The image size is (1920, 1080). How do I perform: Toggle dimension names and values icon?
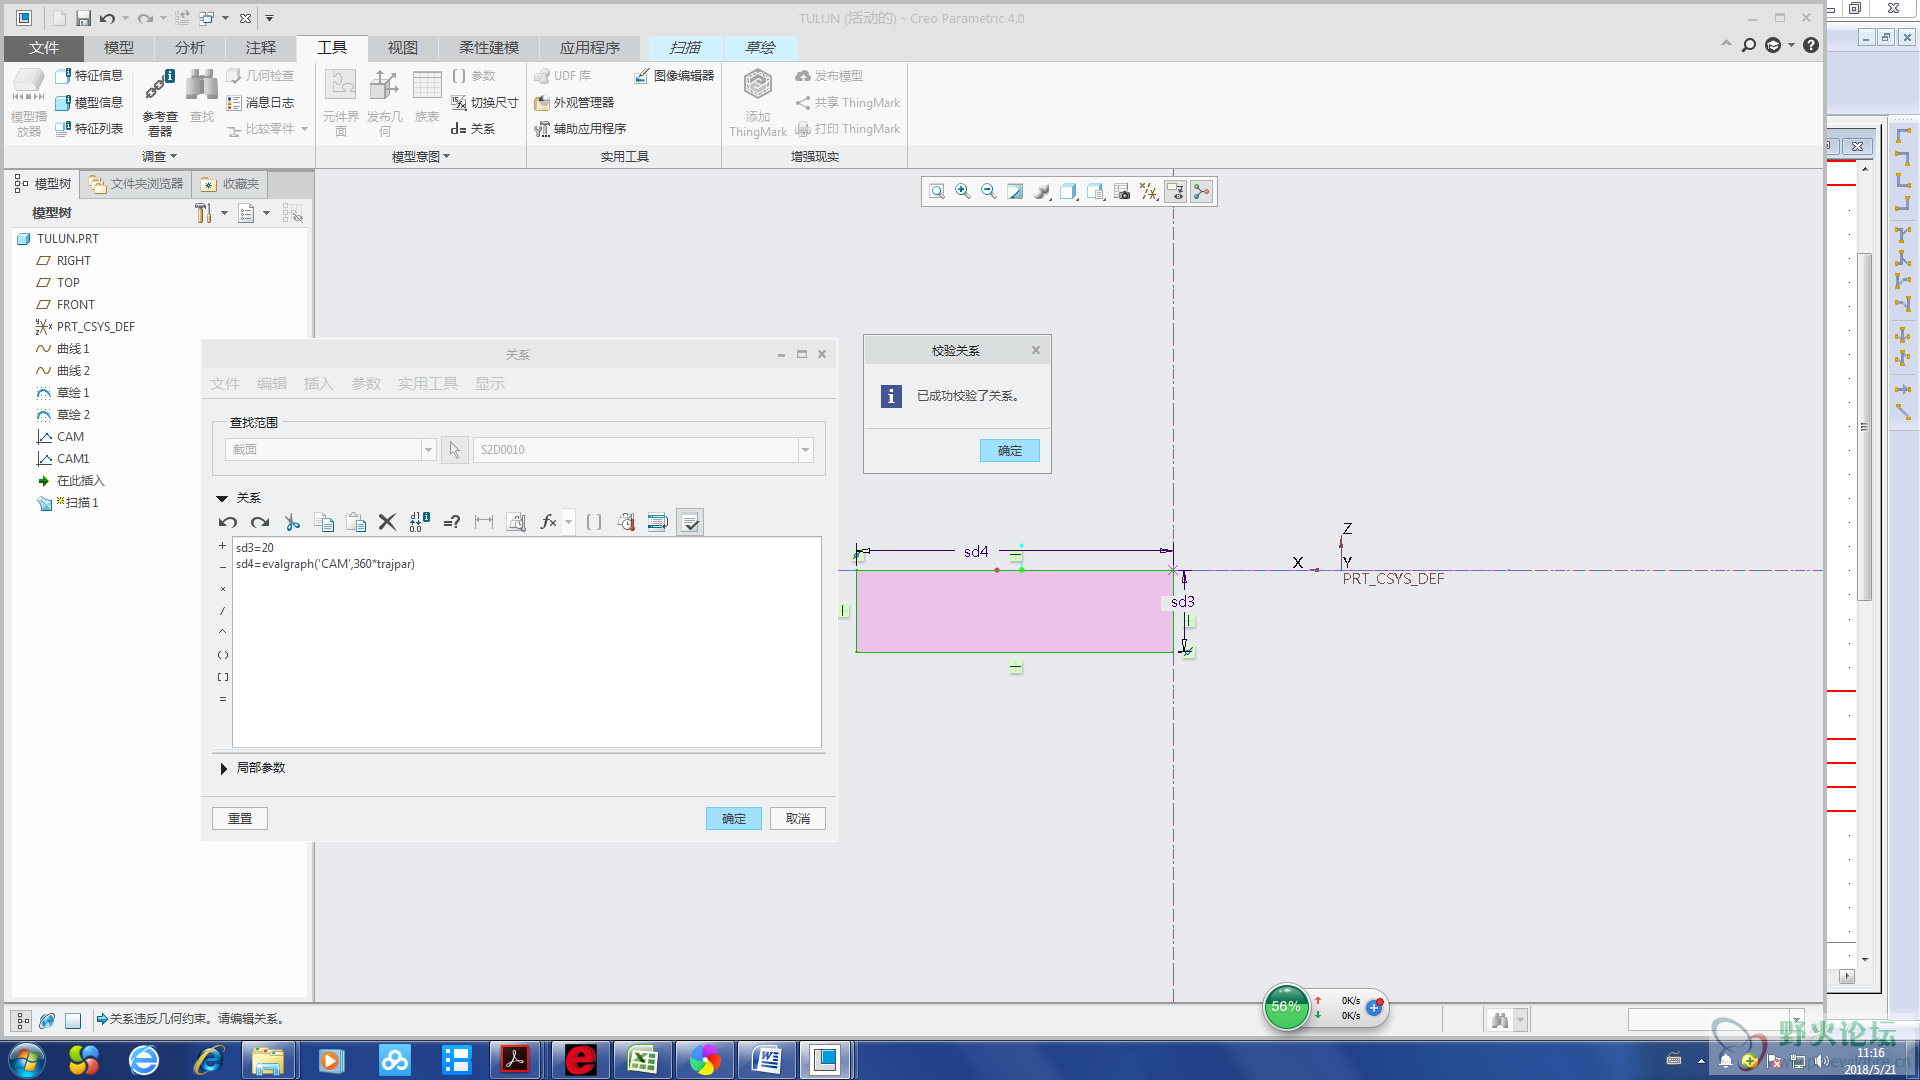(419, 522)
